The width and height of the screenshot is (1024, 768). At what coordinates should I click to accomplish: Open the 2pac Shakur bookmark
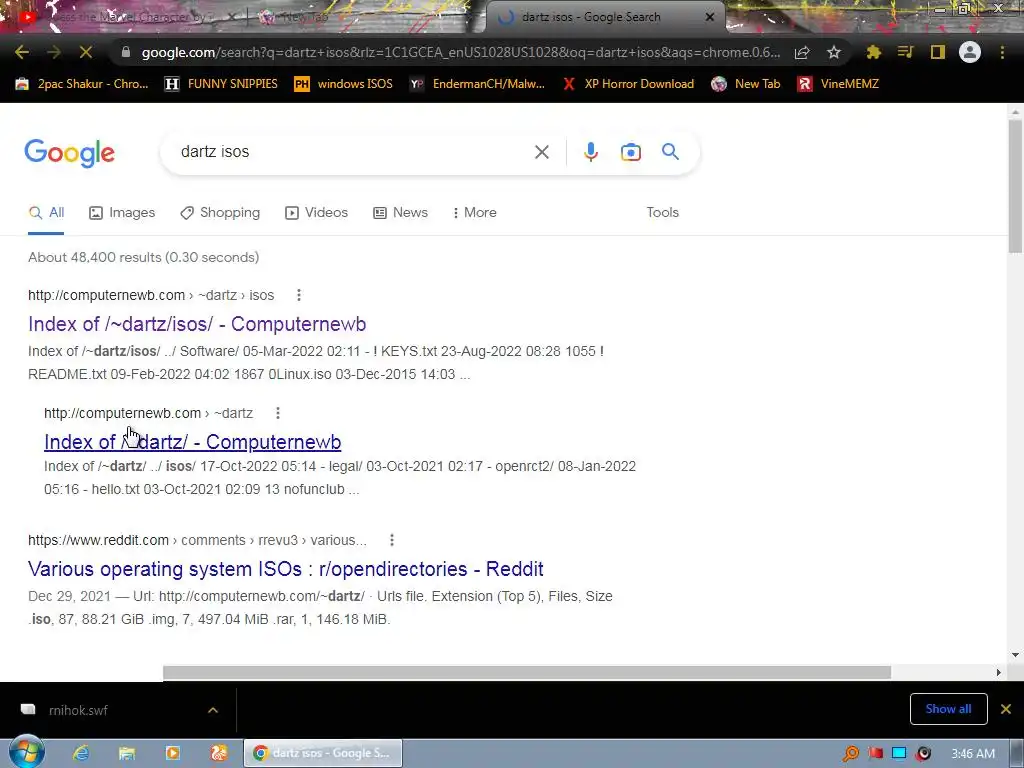82,84
